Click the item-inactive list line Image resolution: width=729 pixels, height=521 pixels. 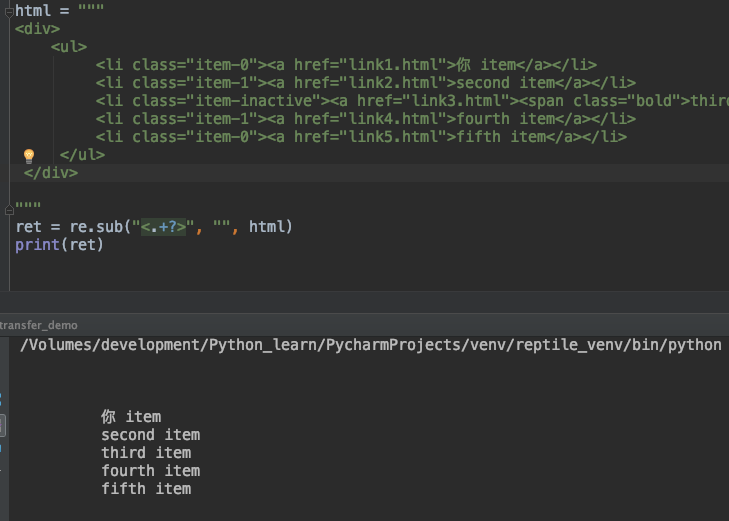point(412,101)
